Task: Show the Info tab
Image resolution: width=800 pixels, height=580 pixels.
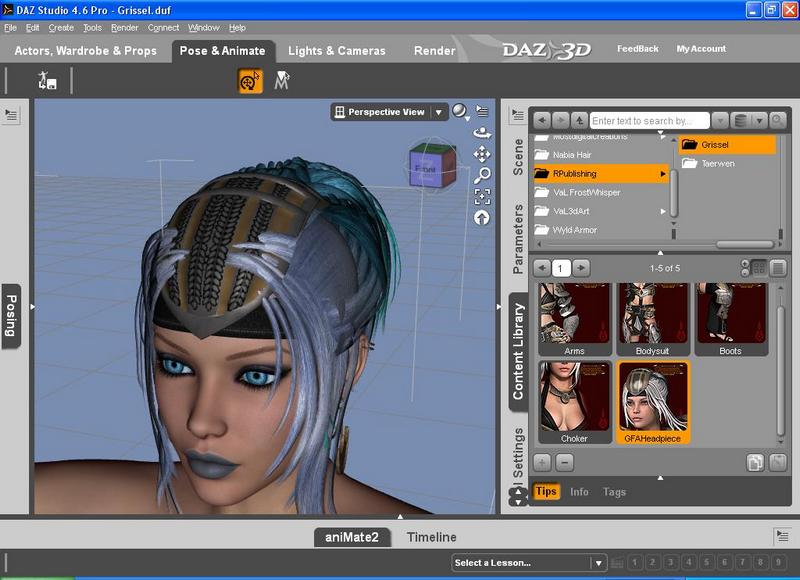Action: 579,492
